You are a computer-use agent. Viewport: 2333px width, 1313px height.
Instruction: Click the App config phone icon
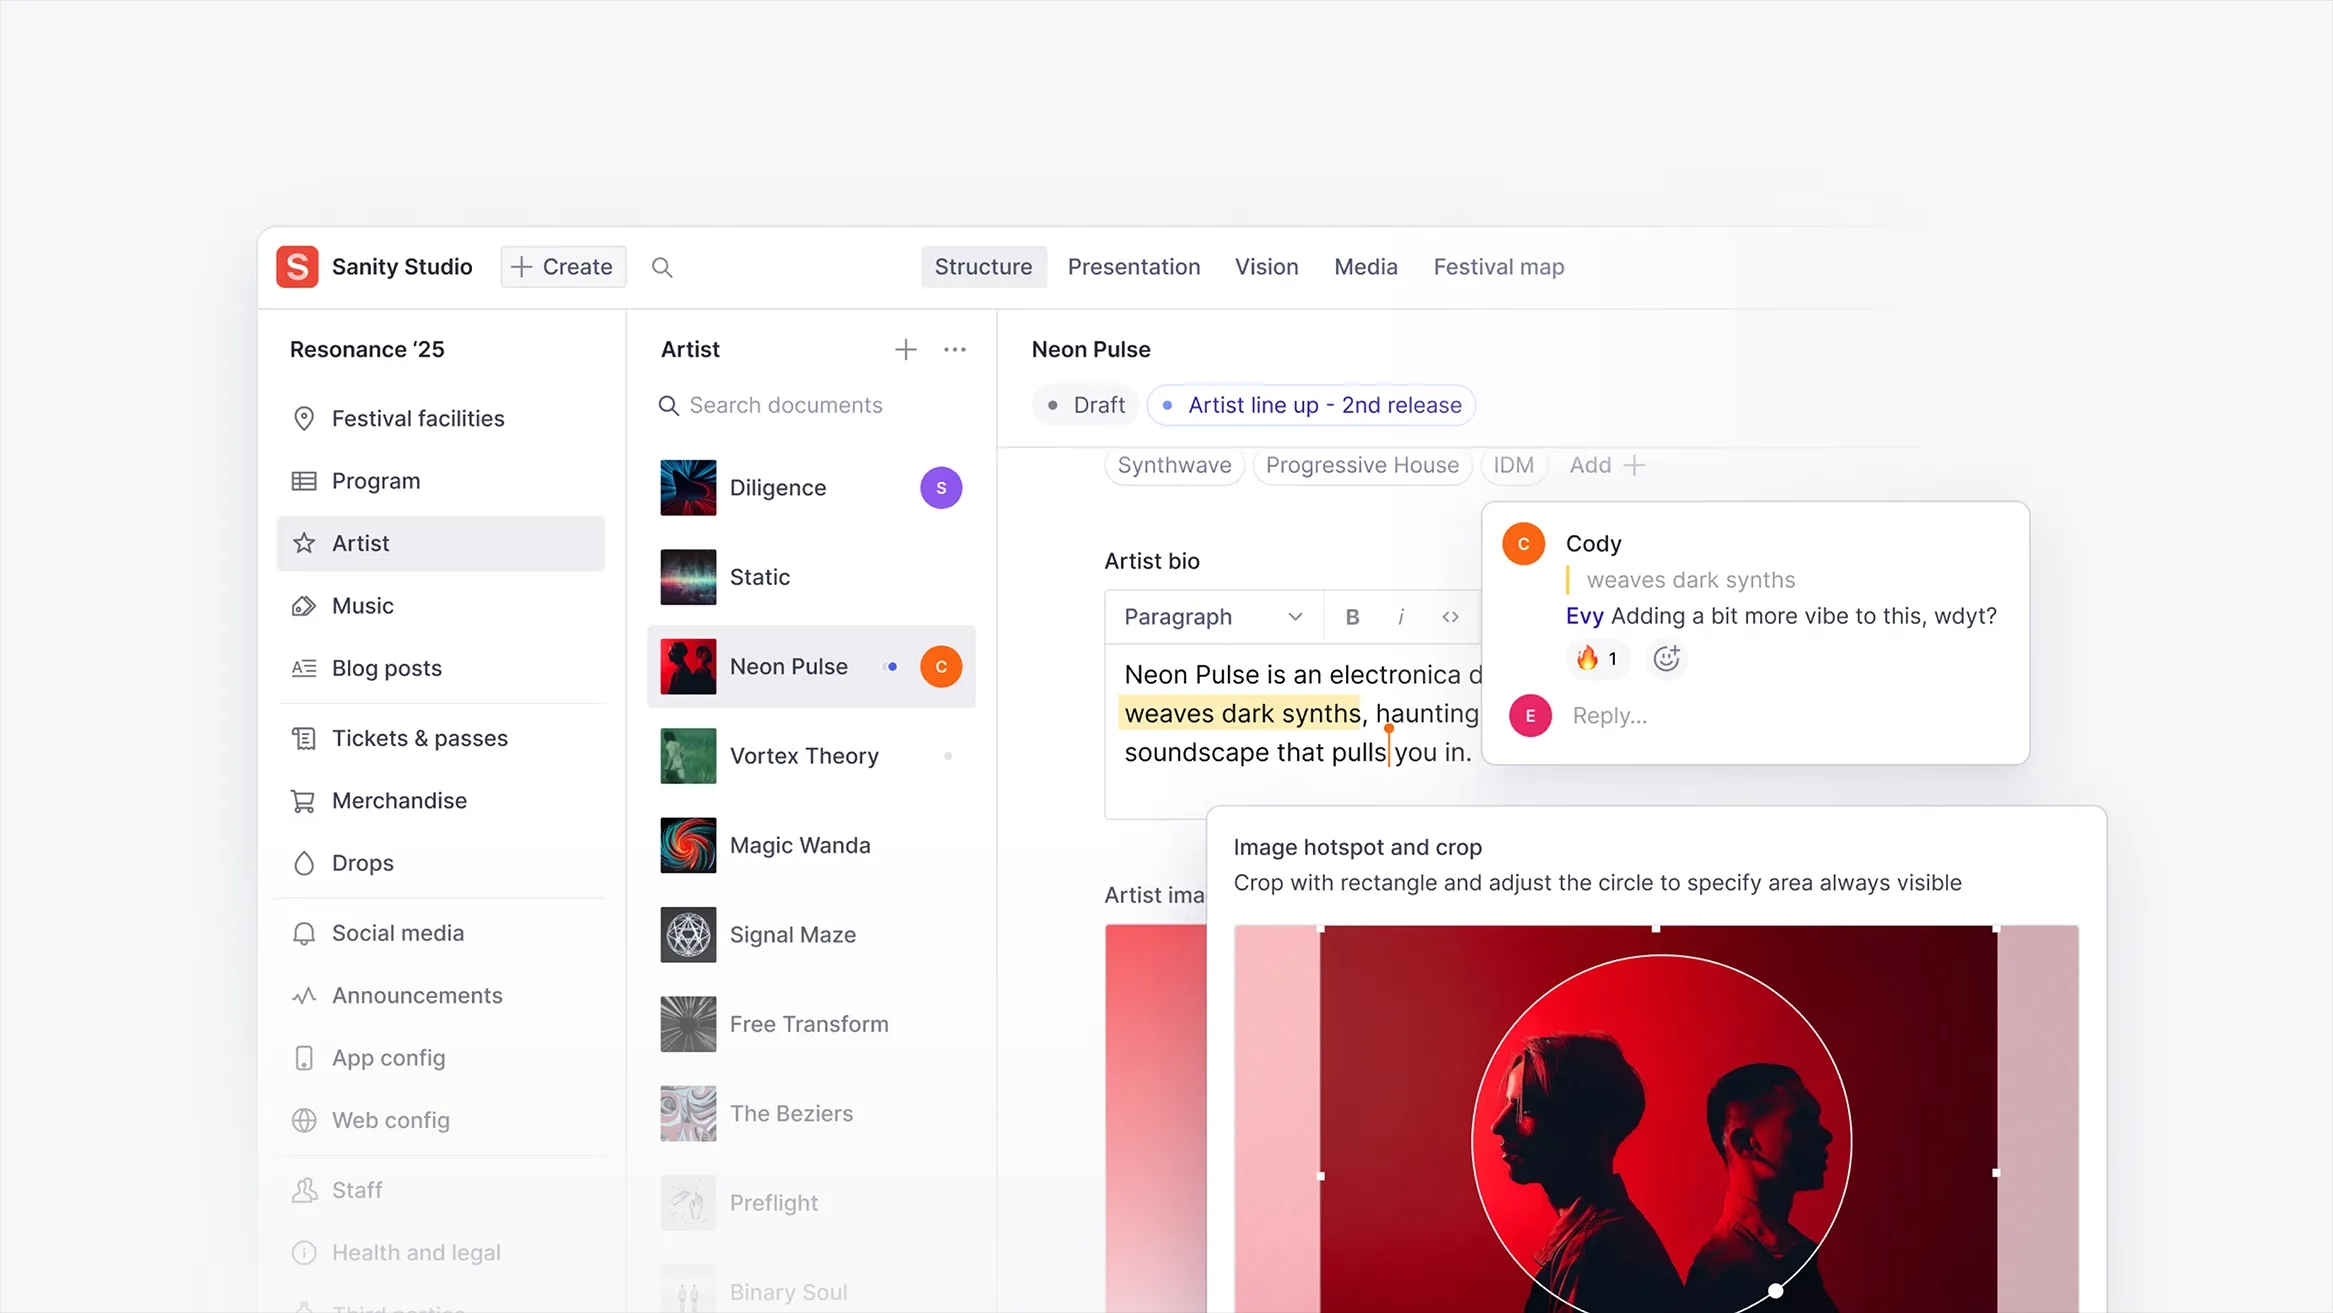(x=304, y=1058)
